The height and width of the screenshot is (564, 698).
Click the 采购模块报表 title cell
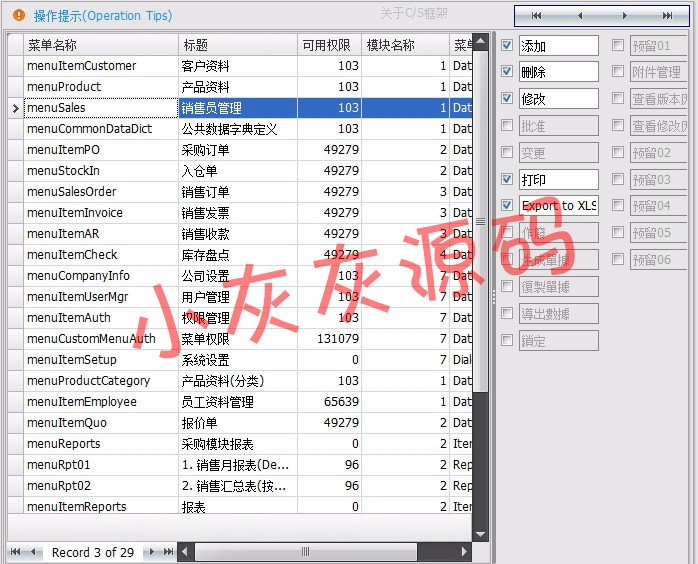238,444
